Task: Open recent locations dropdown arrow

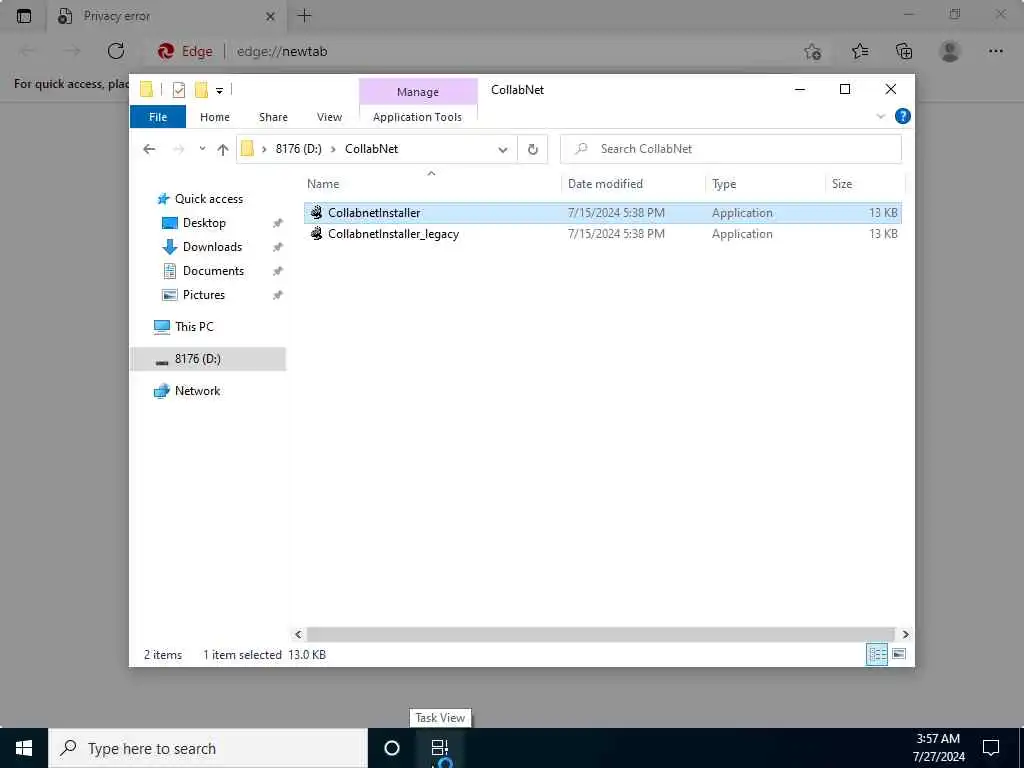Action: click(202, 149)
